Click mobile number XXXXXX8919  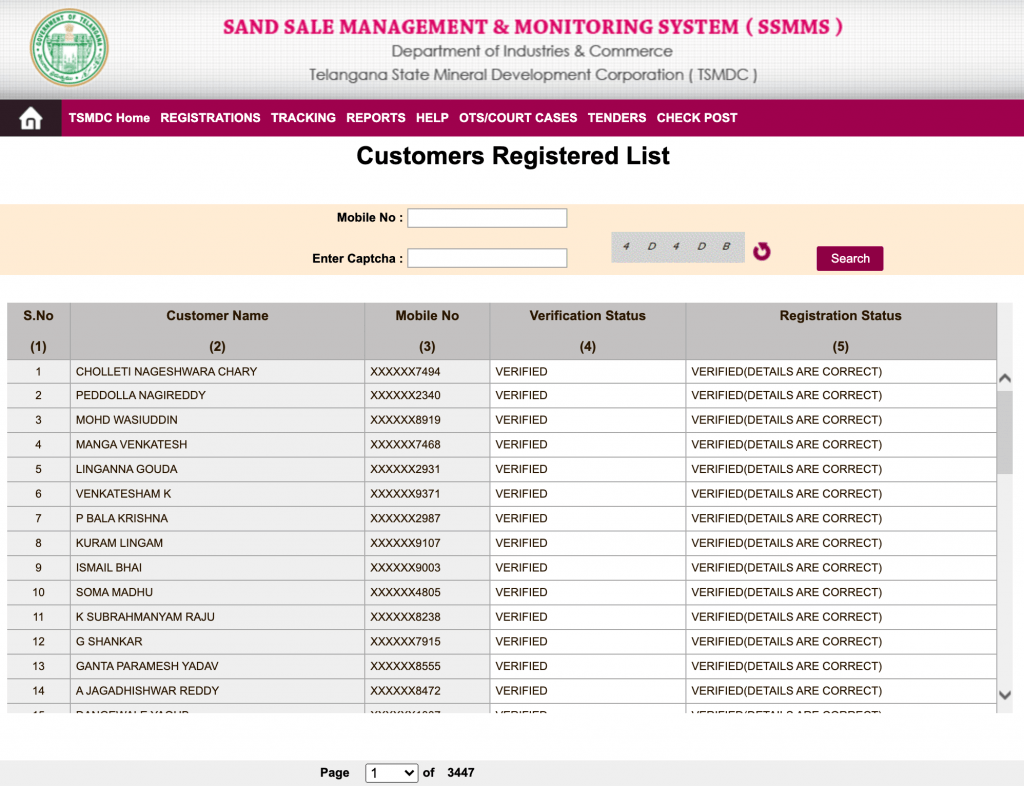coord(405,420)
